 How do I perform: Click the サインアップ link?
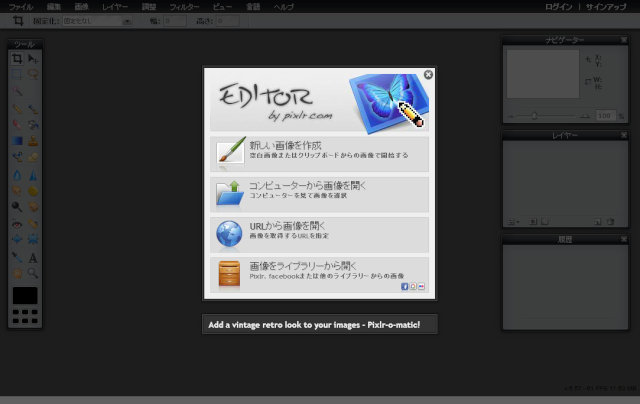(x=606, y=7)
